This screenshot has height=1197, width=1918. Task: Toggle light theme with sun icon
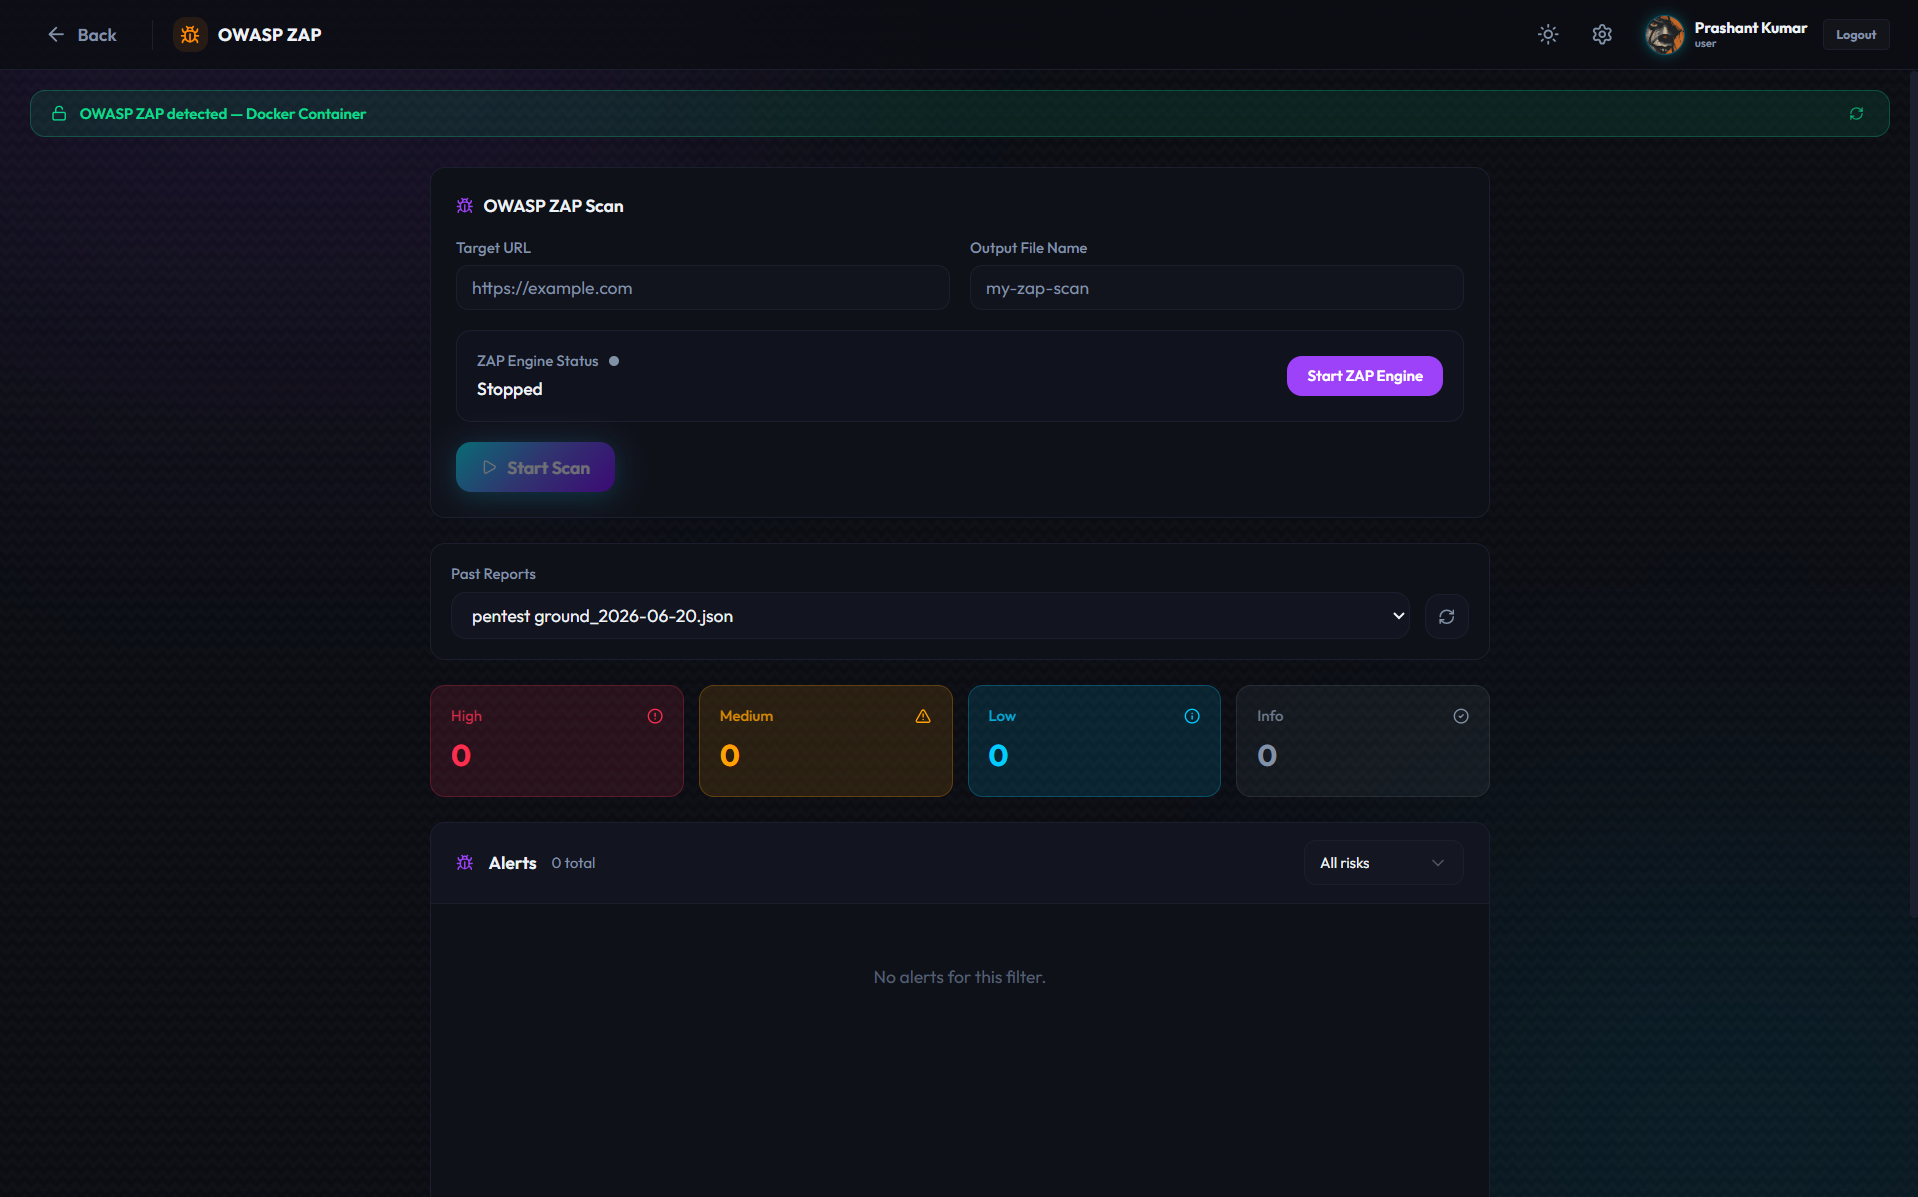(x=1548, y=34)
